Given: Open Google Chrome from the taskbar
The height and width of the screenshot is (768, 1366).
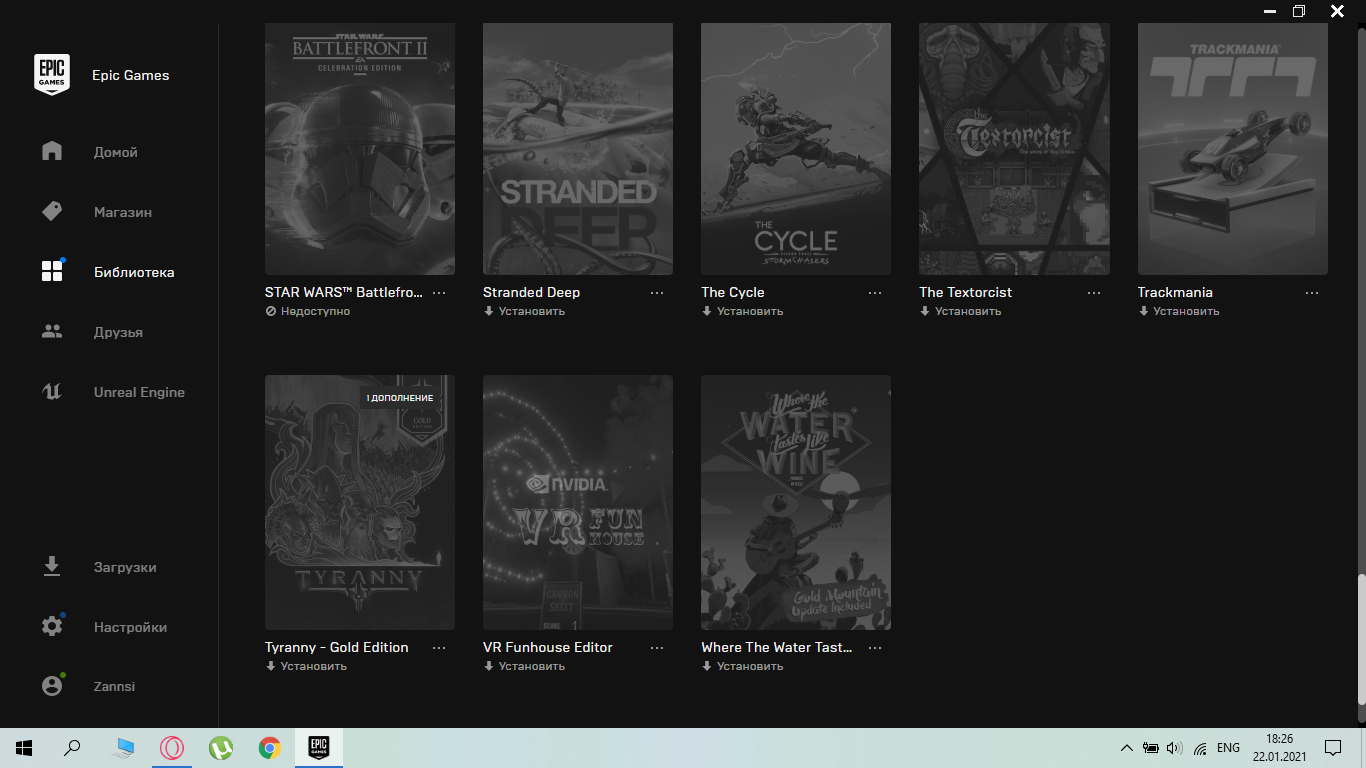Looking at the screenshot, I should 269,748.
